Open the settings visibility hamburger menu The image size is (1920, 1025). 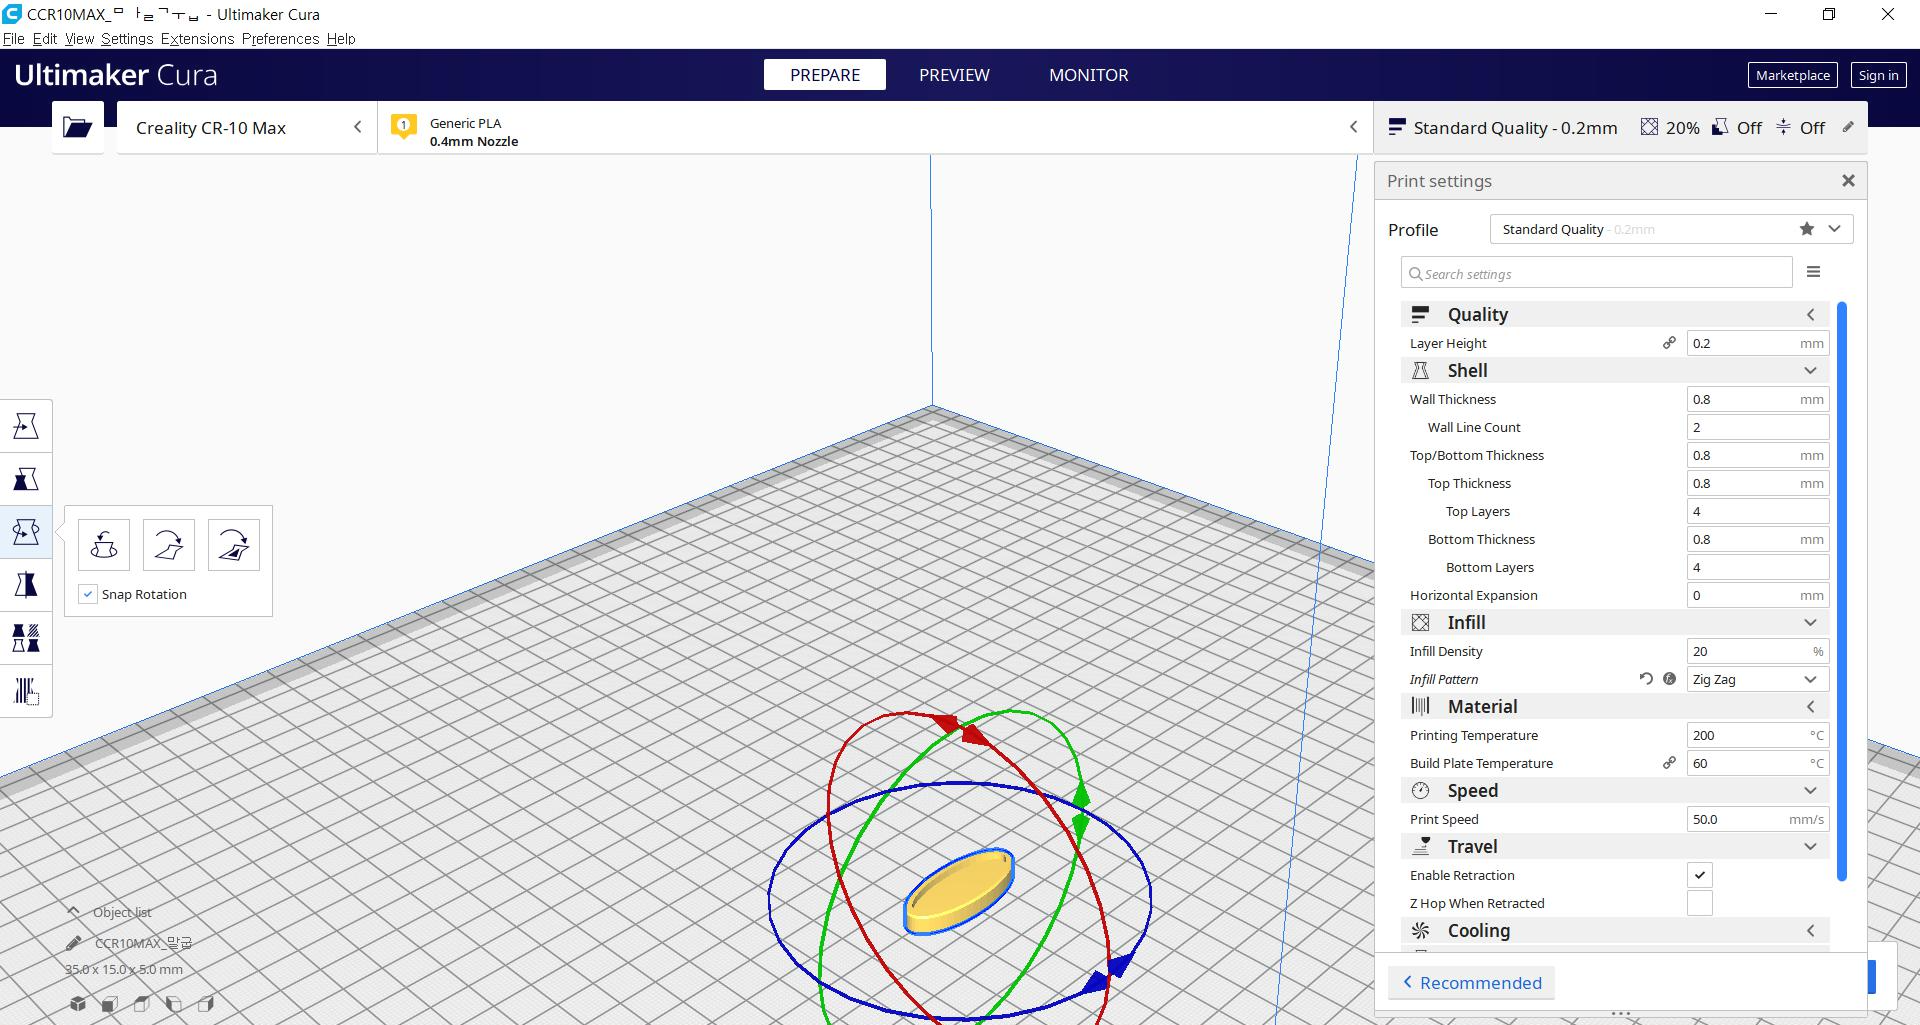click(x=1814, y=272)
